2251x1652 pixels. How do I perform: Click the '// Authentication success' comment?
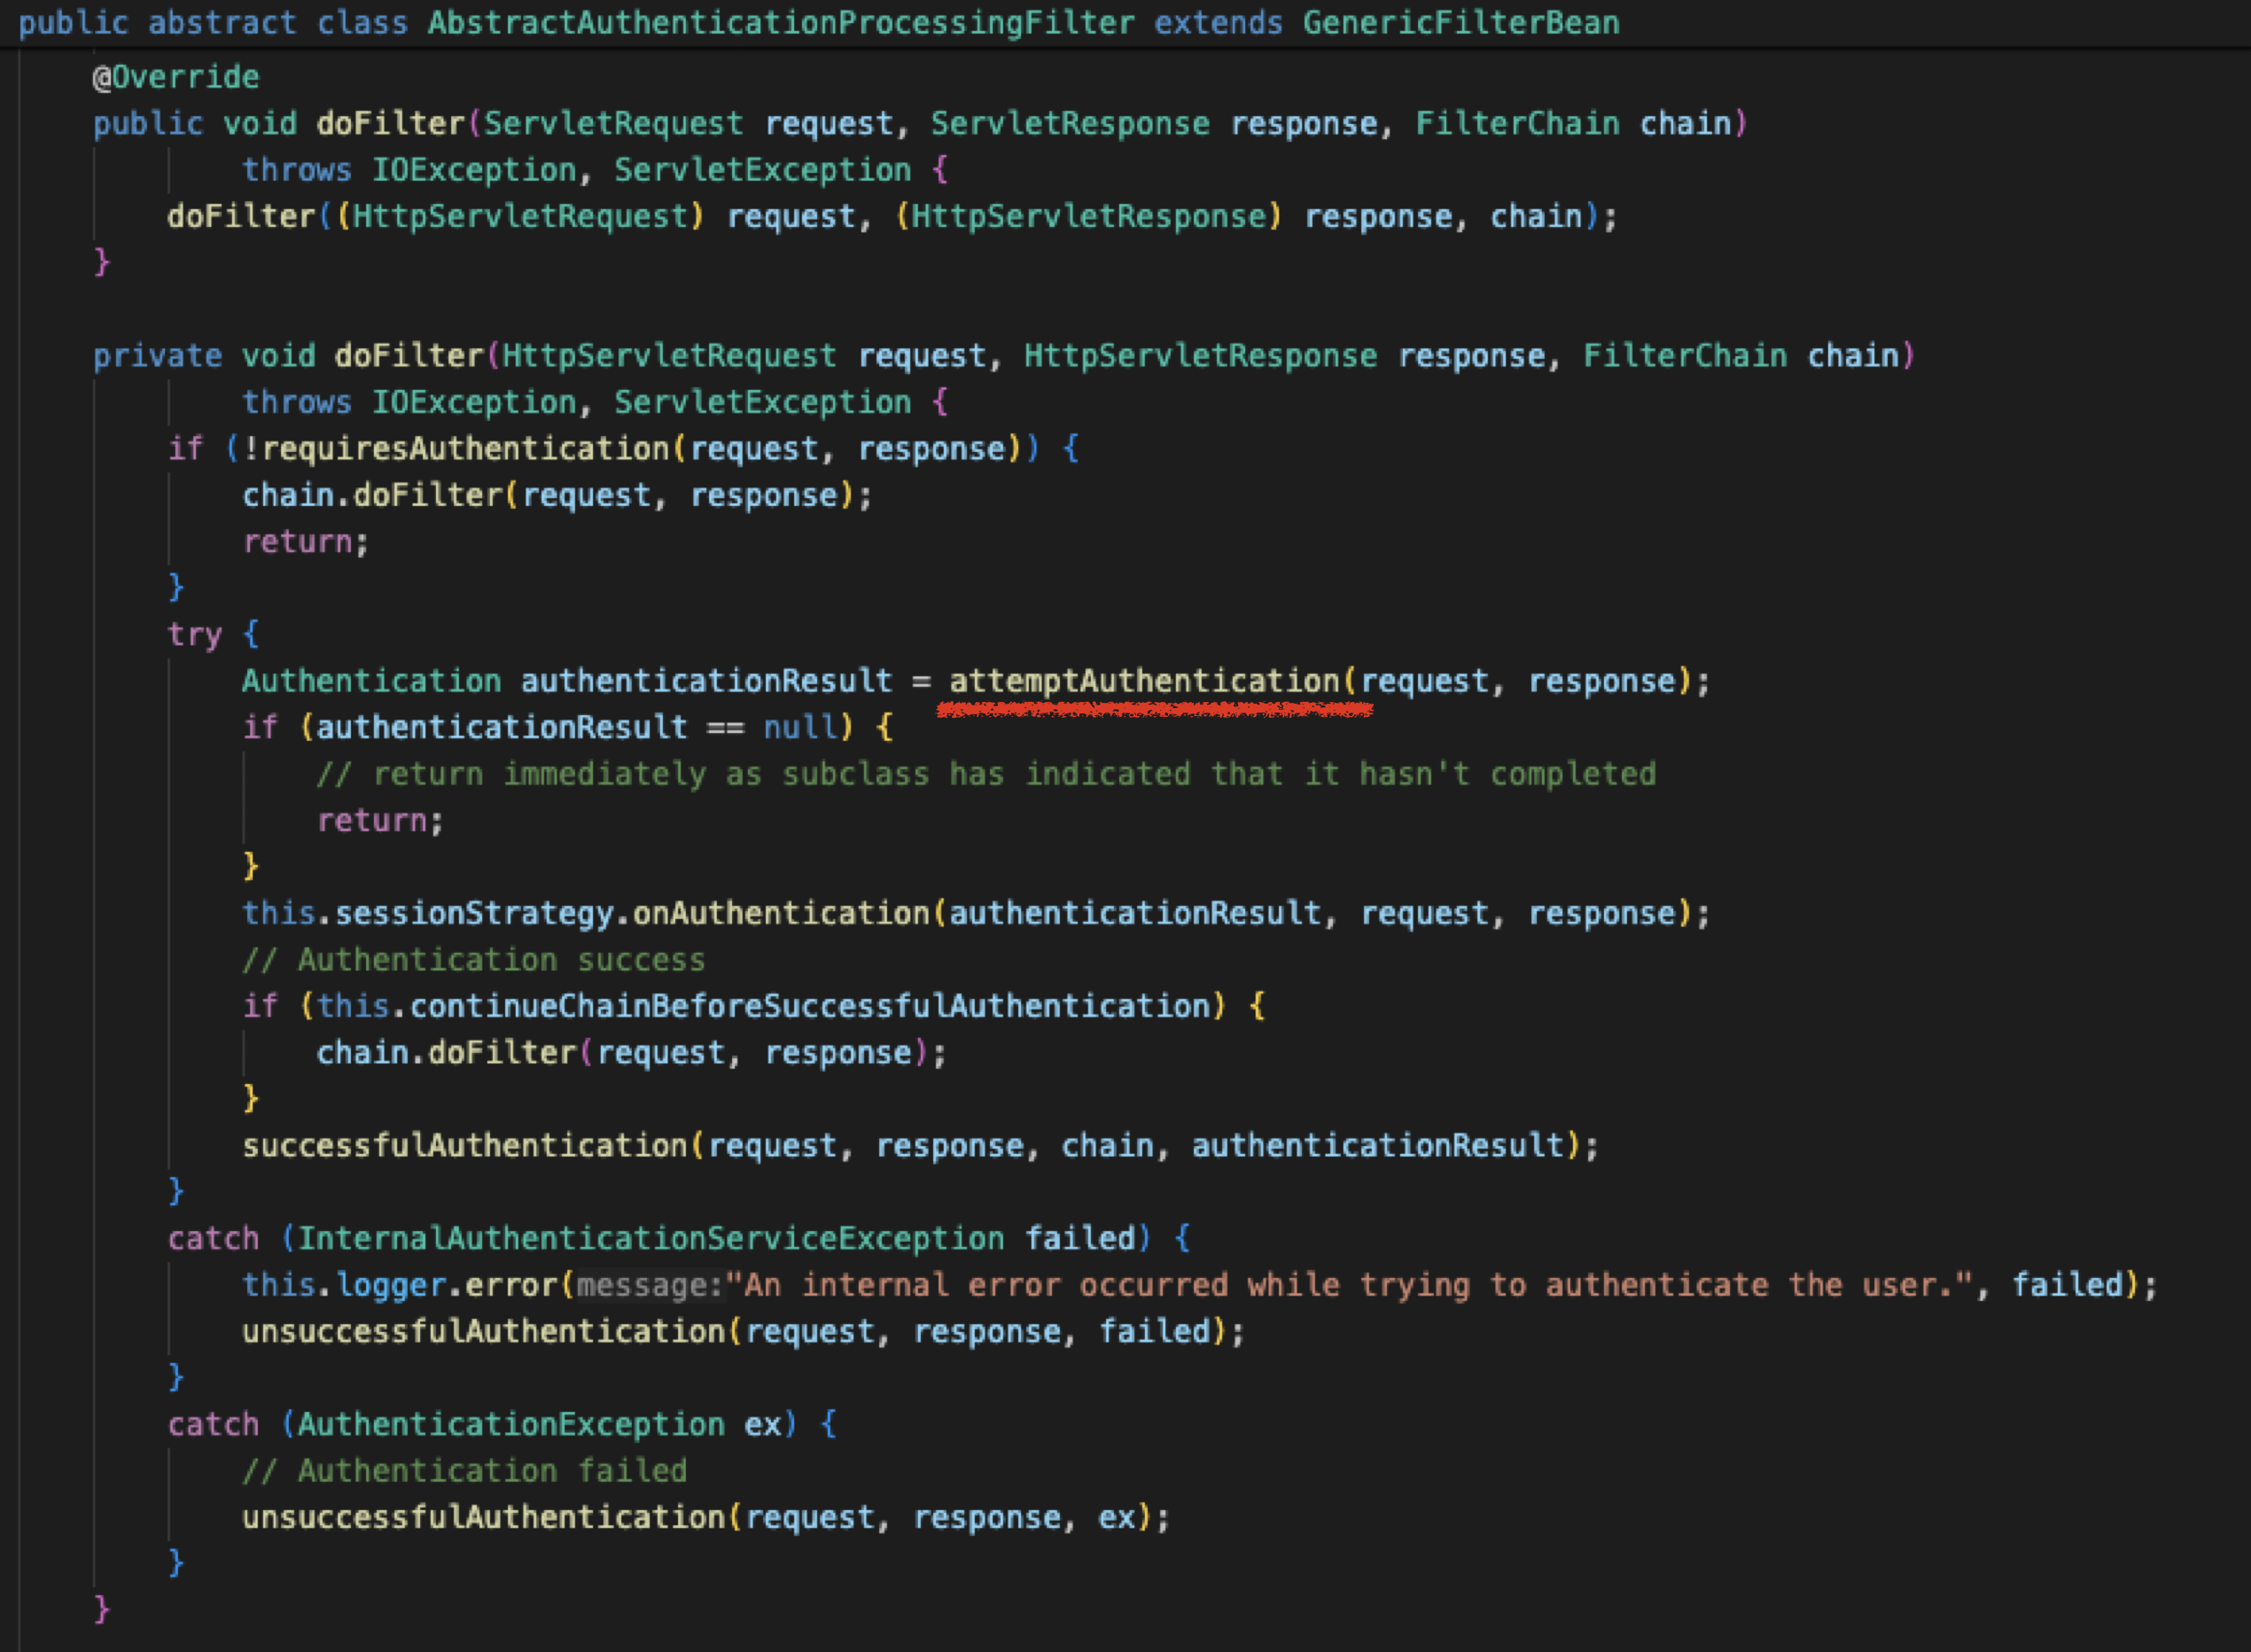click(474, 960)
